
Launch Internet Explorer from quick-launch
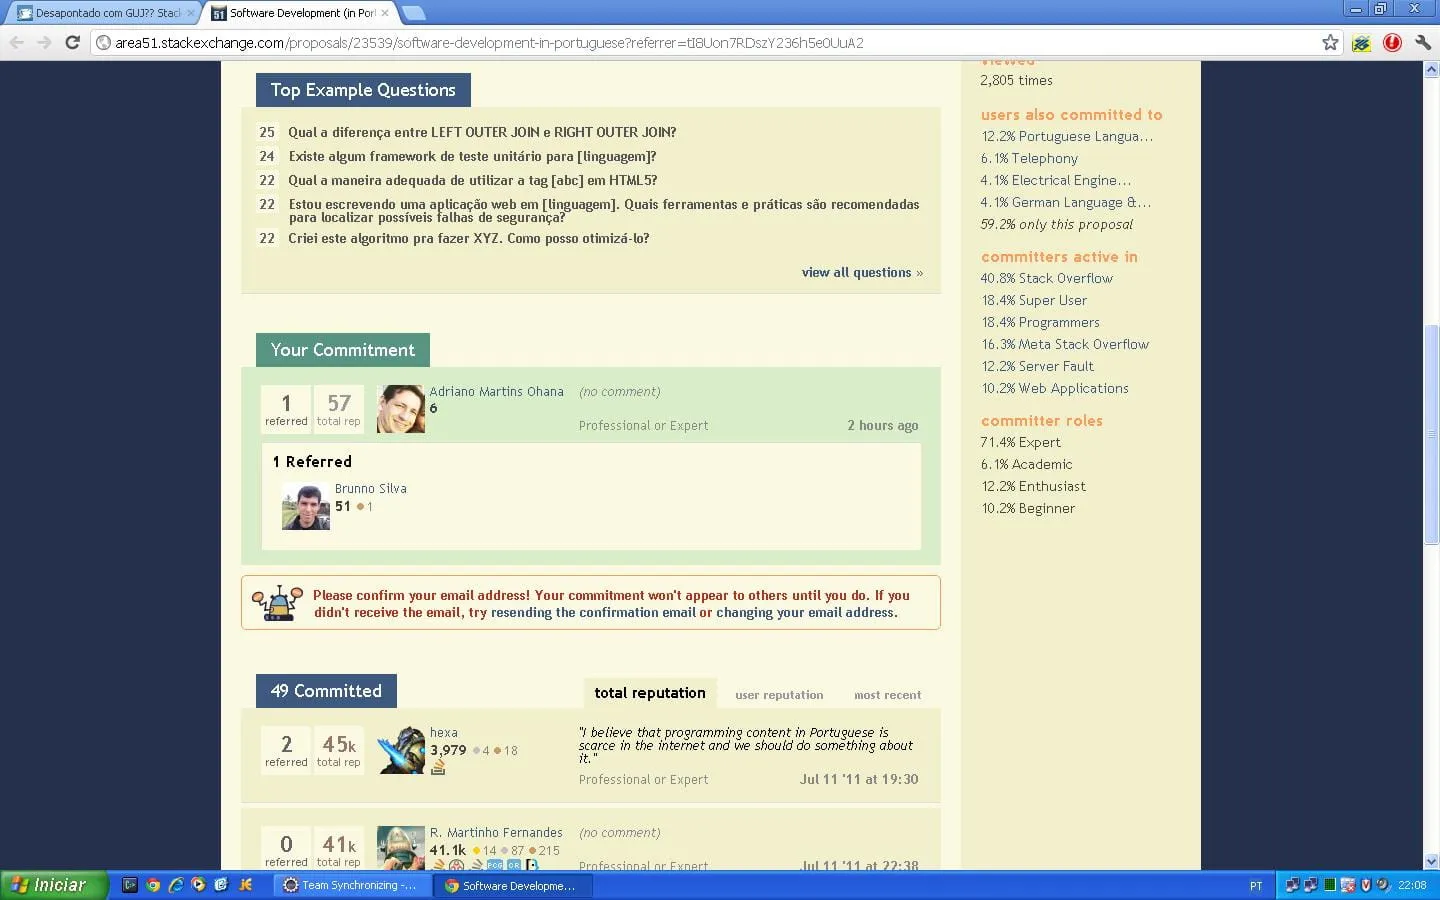point(176,885)
